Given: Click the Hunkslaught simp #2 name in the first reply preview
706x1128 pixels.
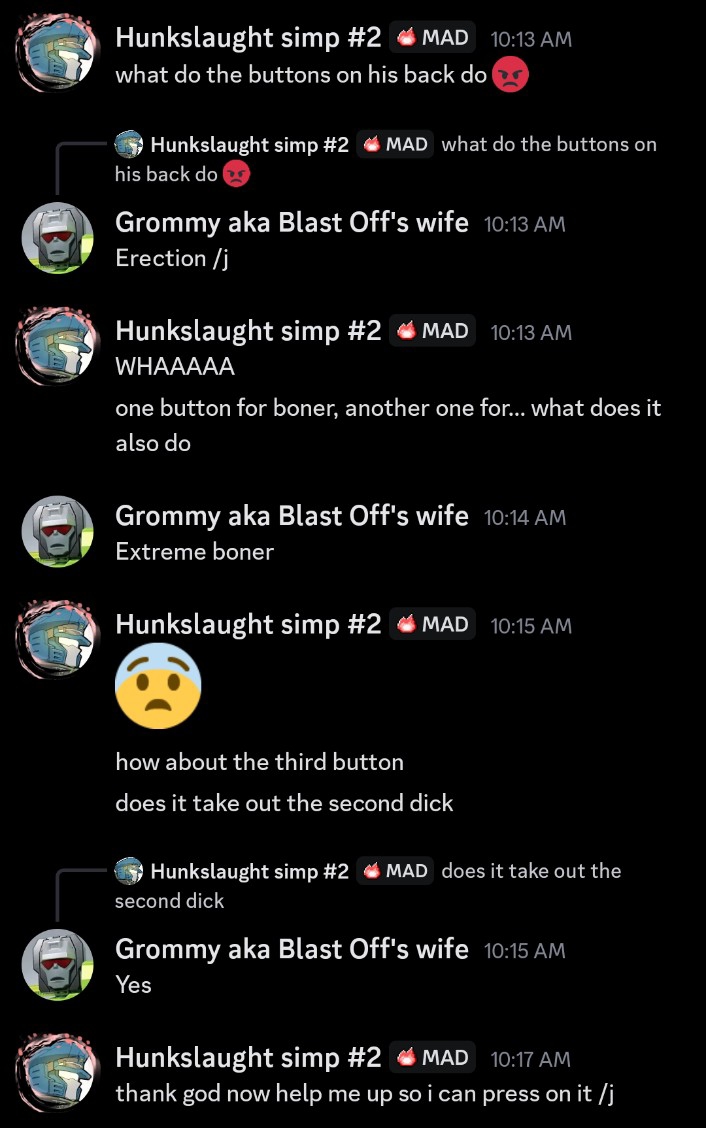Looking at the screenshot, I should (x=249, y=145).
